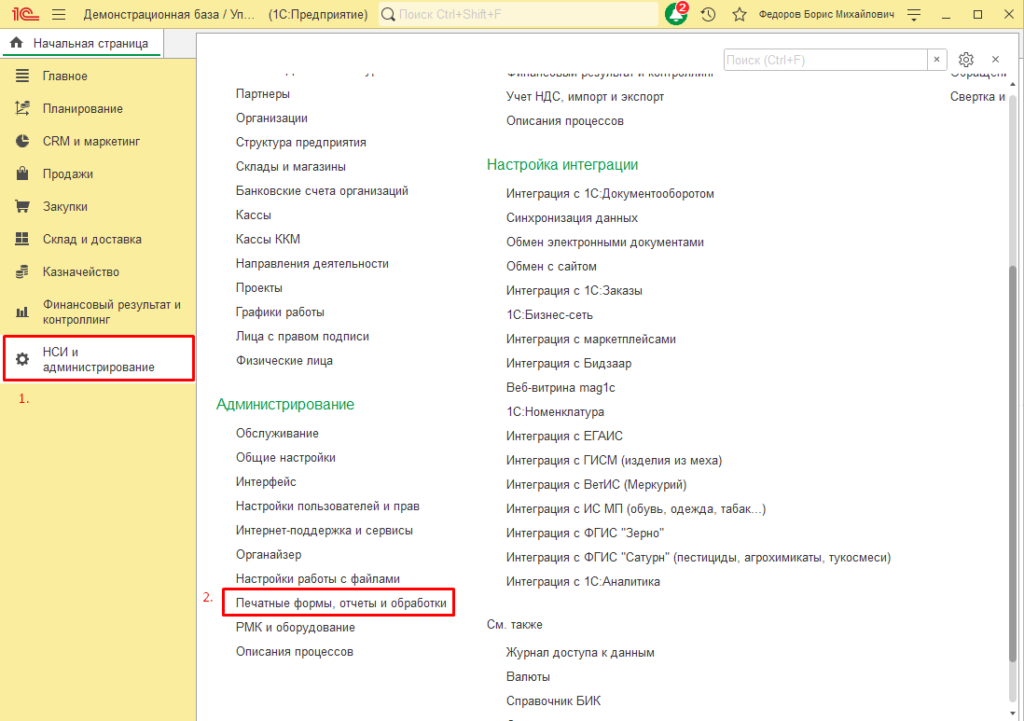The image size is (1024, 721).
Task: Open notifications bell with badge
Action: coord(677,14)
